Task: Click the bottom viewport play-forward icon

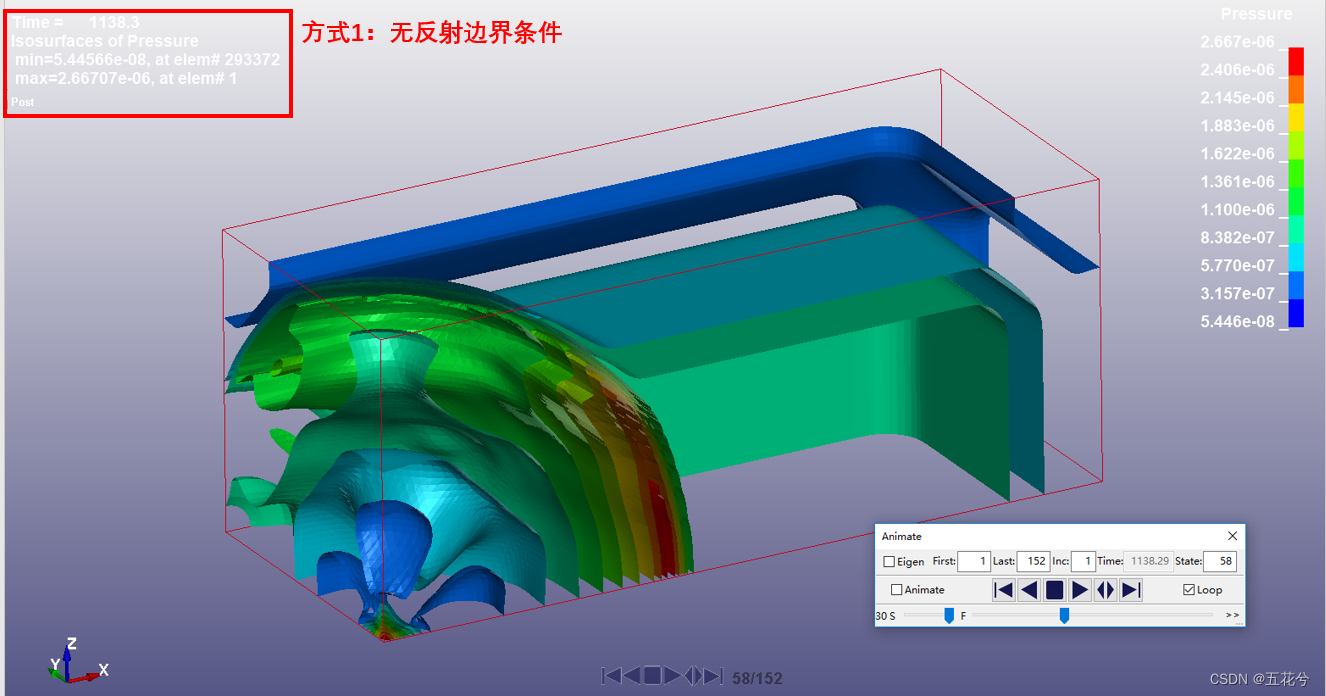Action: (x=673, y=676)
